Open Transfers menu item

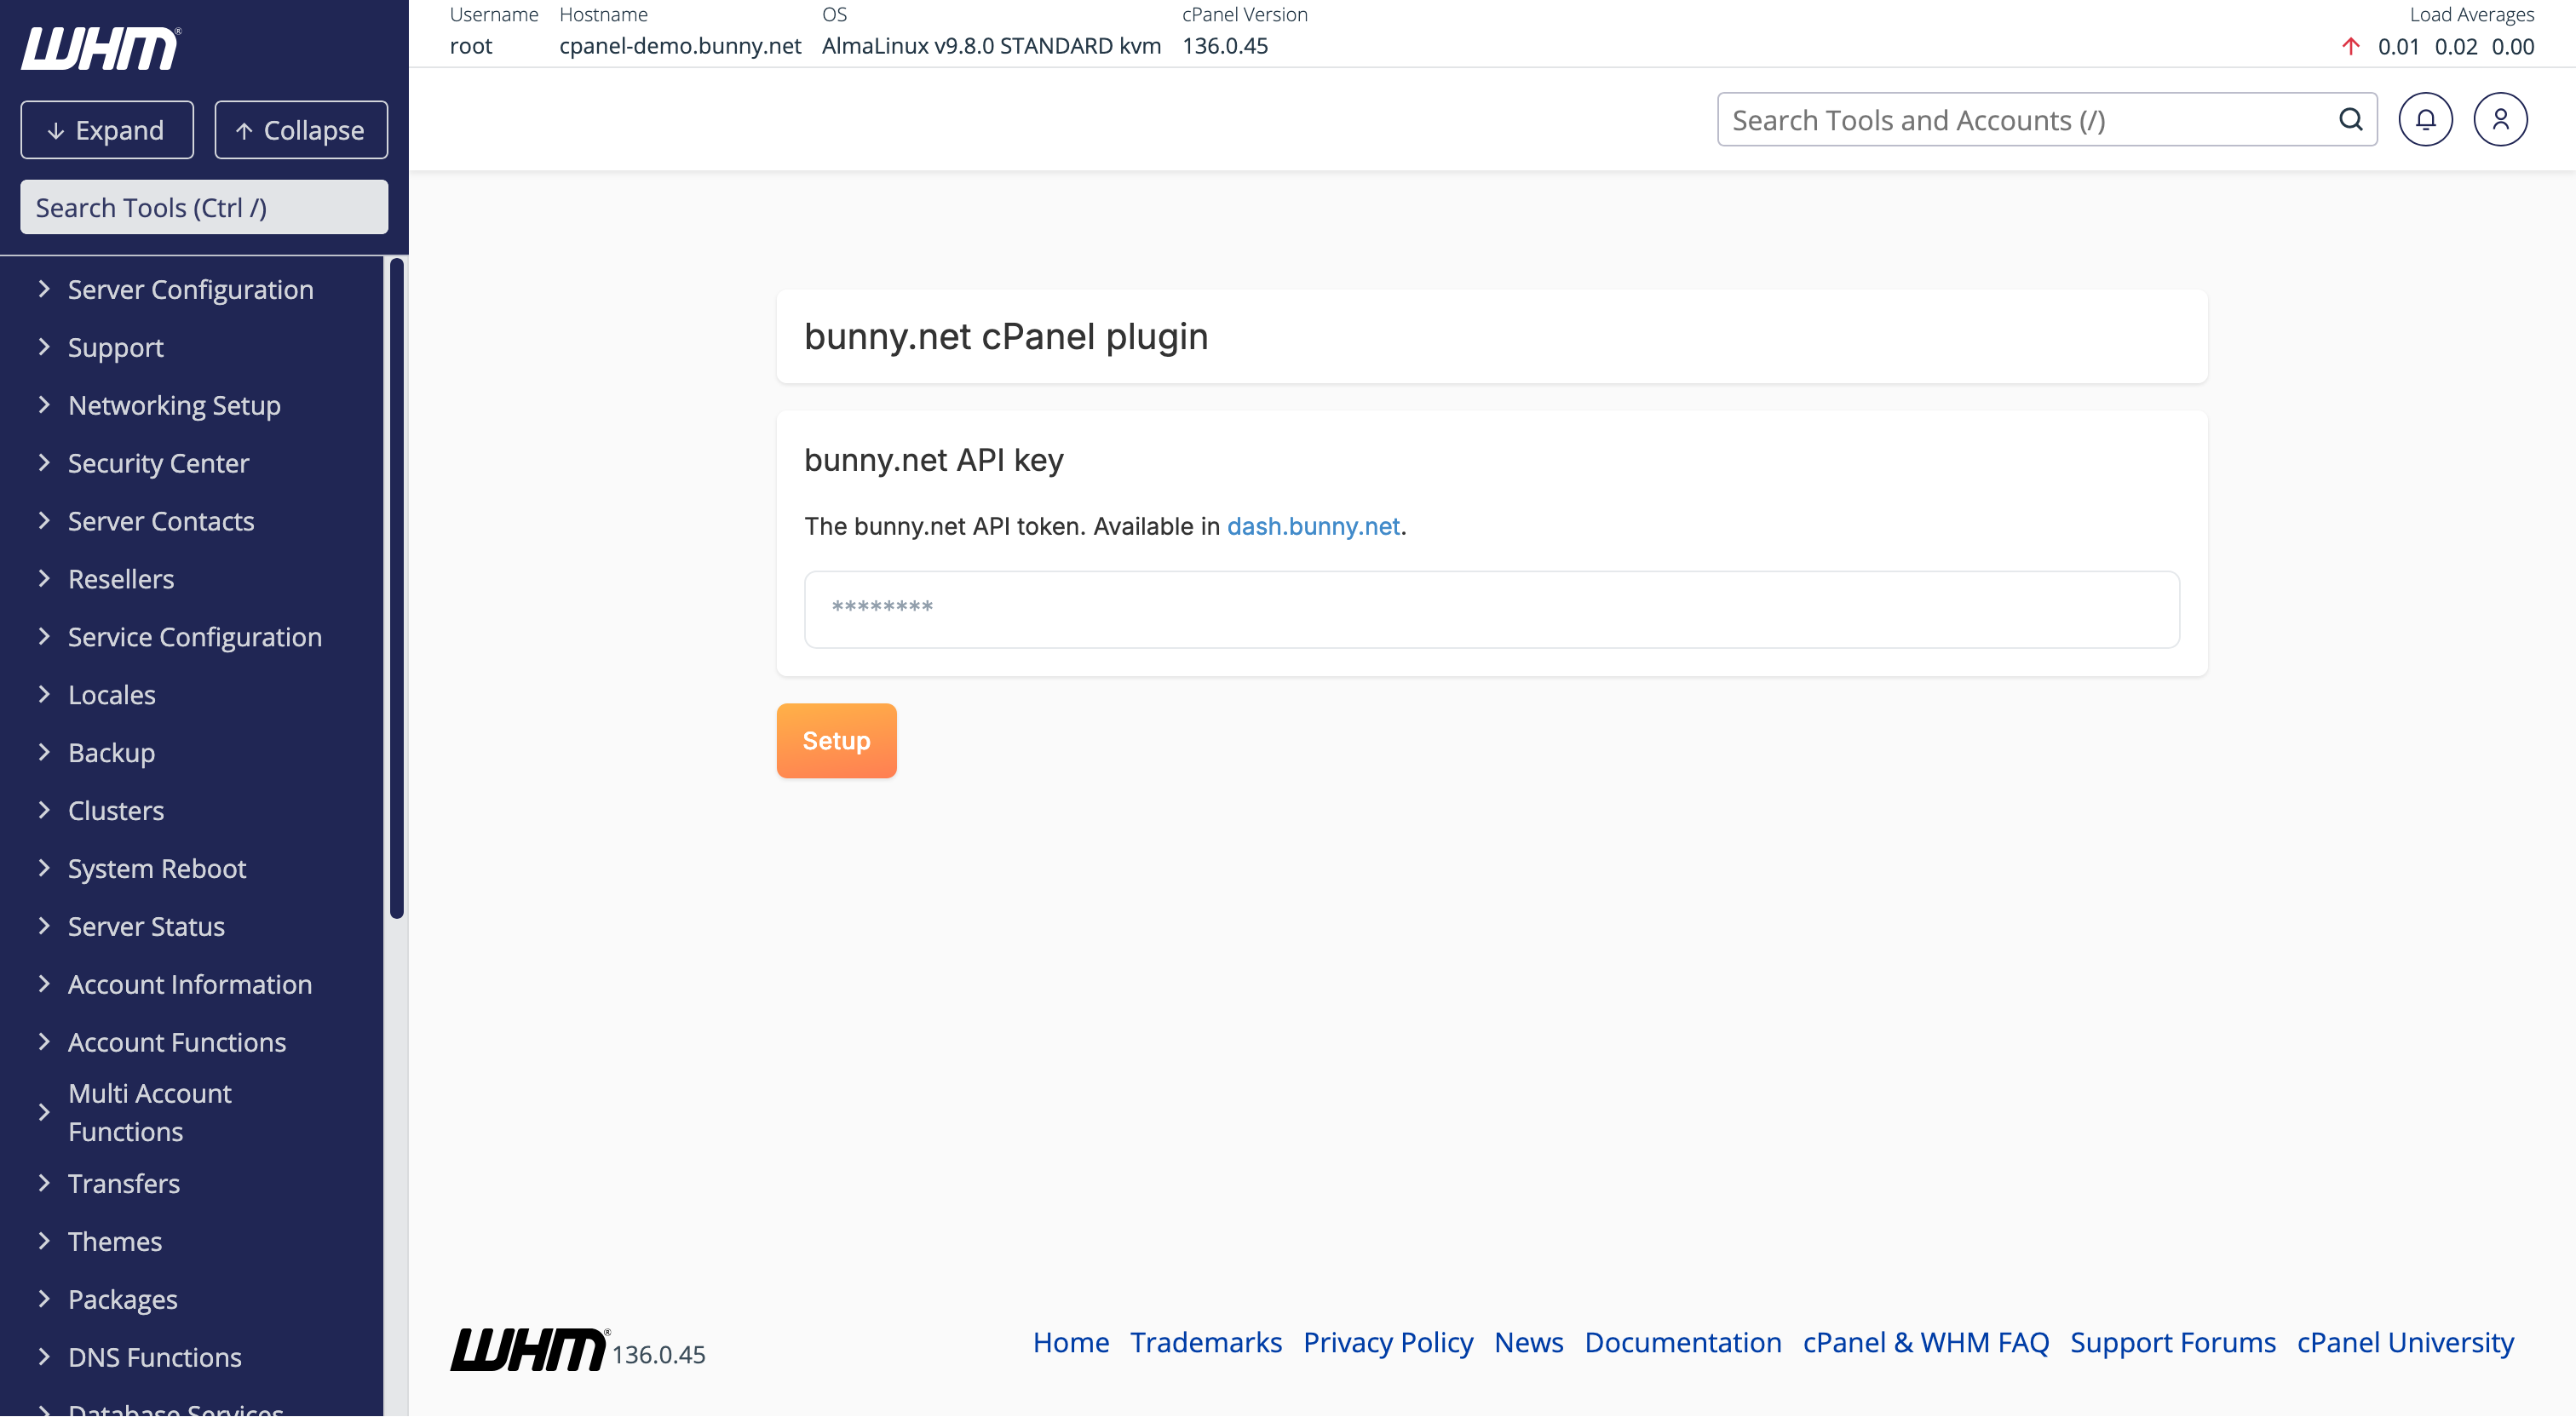pos(124,1183)
